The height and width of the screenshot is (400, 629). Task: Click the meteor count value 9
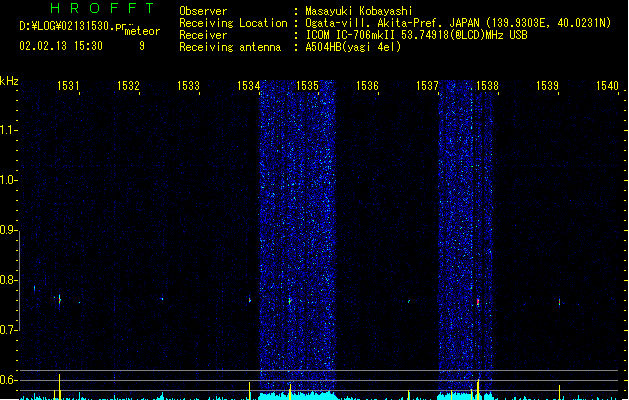(x=142, y=46)
